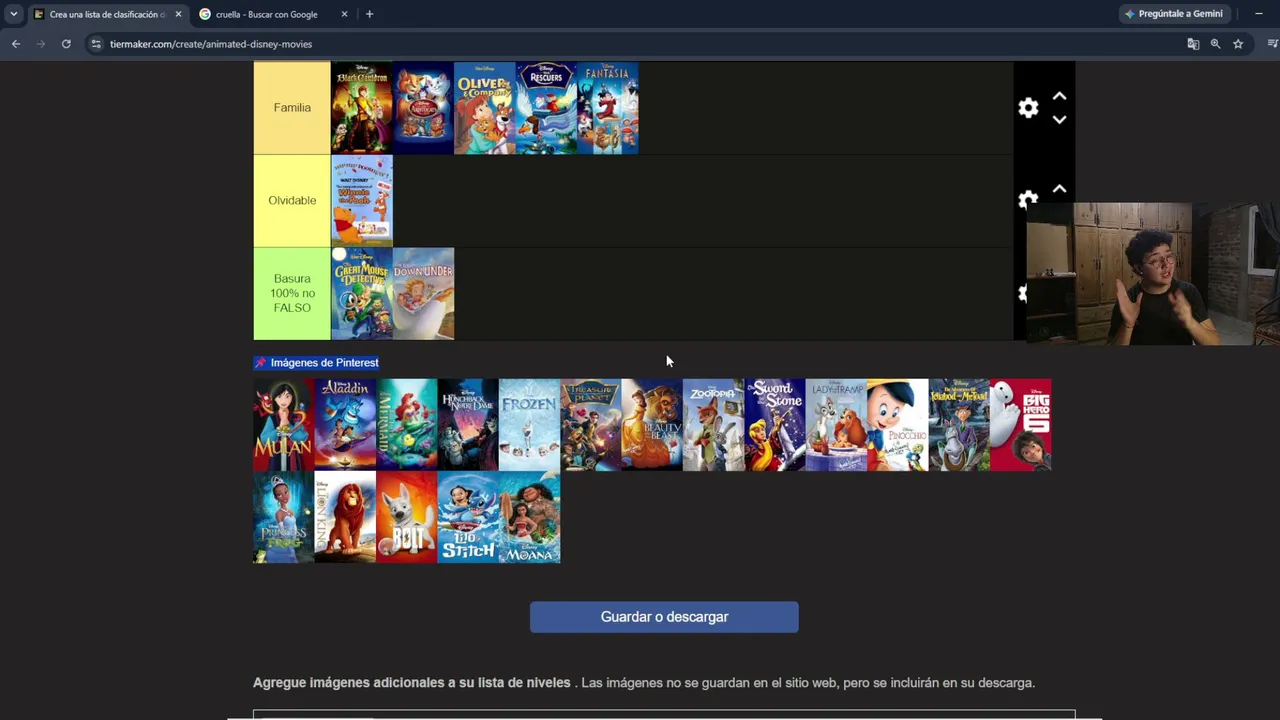Pick the Princess and the Frog poster
This screenshot has width=1280, height=720.
pyautogui.click(x=284, y=517)
